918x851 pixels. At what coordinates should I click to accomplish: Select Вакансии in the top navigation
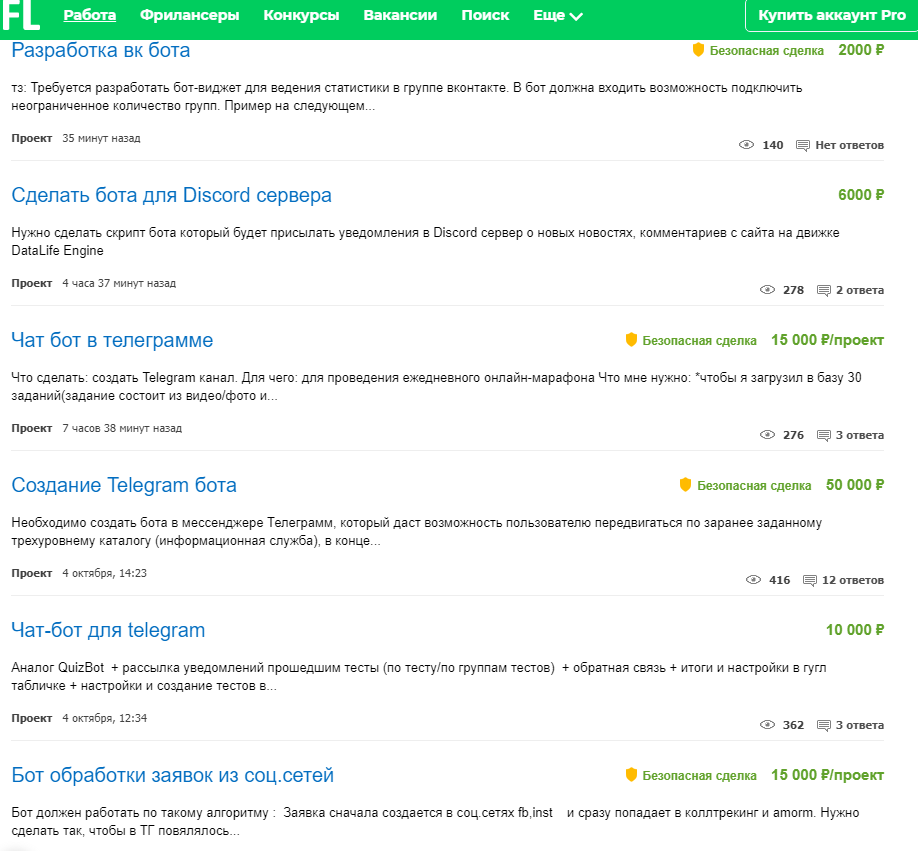click(x=400, y=15)
